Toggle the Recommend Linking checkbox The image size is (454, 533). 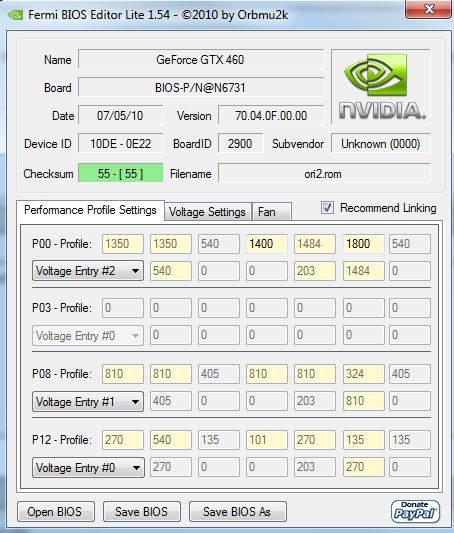pyautogui.click(x=327, y=207)
